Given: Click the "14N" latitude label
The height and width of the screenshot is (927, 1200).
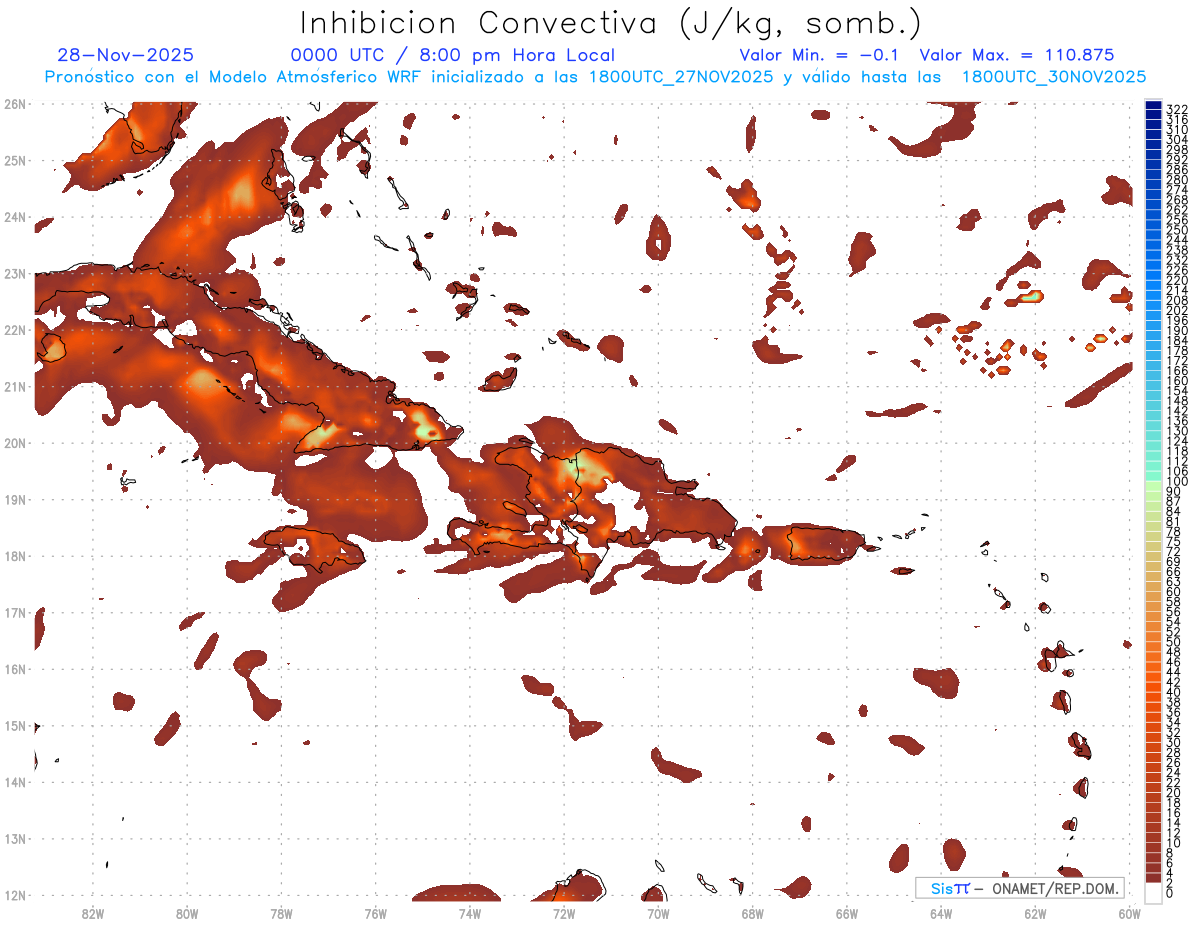Looking at the screenshot, I should coord(15,782).
